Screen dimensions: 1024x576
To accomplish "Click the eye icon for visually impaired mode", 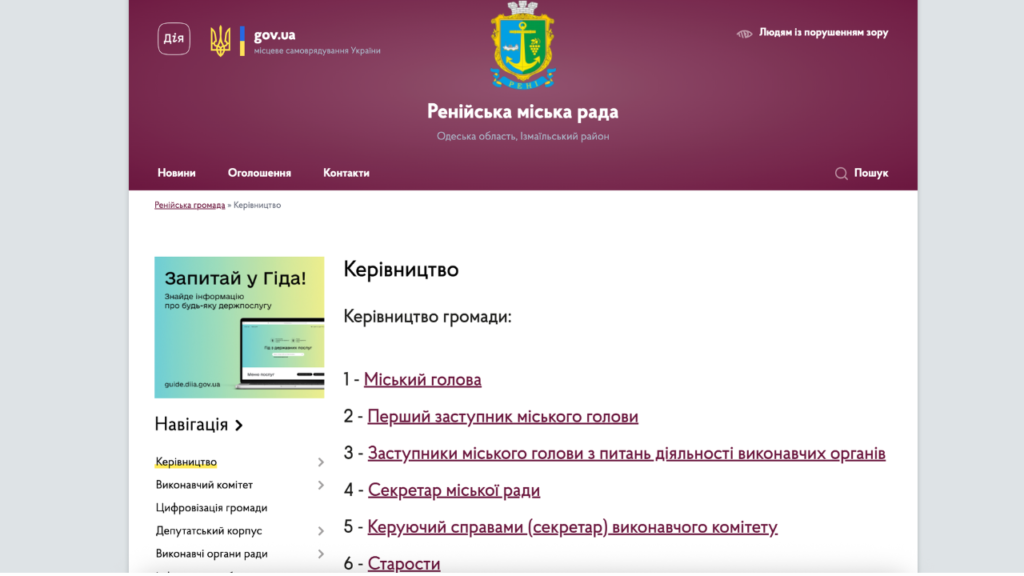I will click(x=744, y=33).
